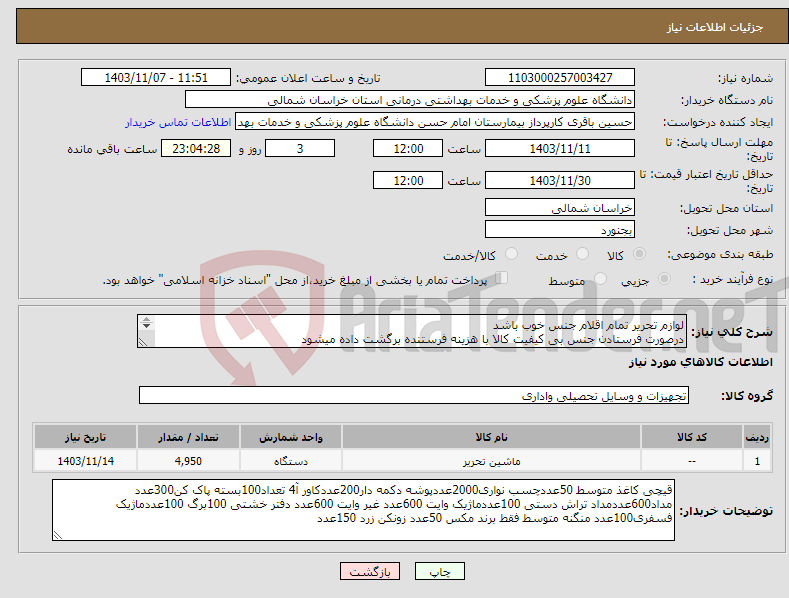
Task: Click the کد کالا column header
Action: (692, 437)
